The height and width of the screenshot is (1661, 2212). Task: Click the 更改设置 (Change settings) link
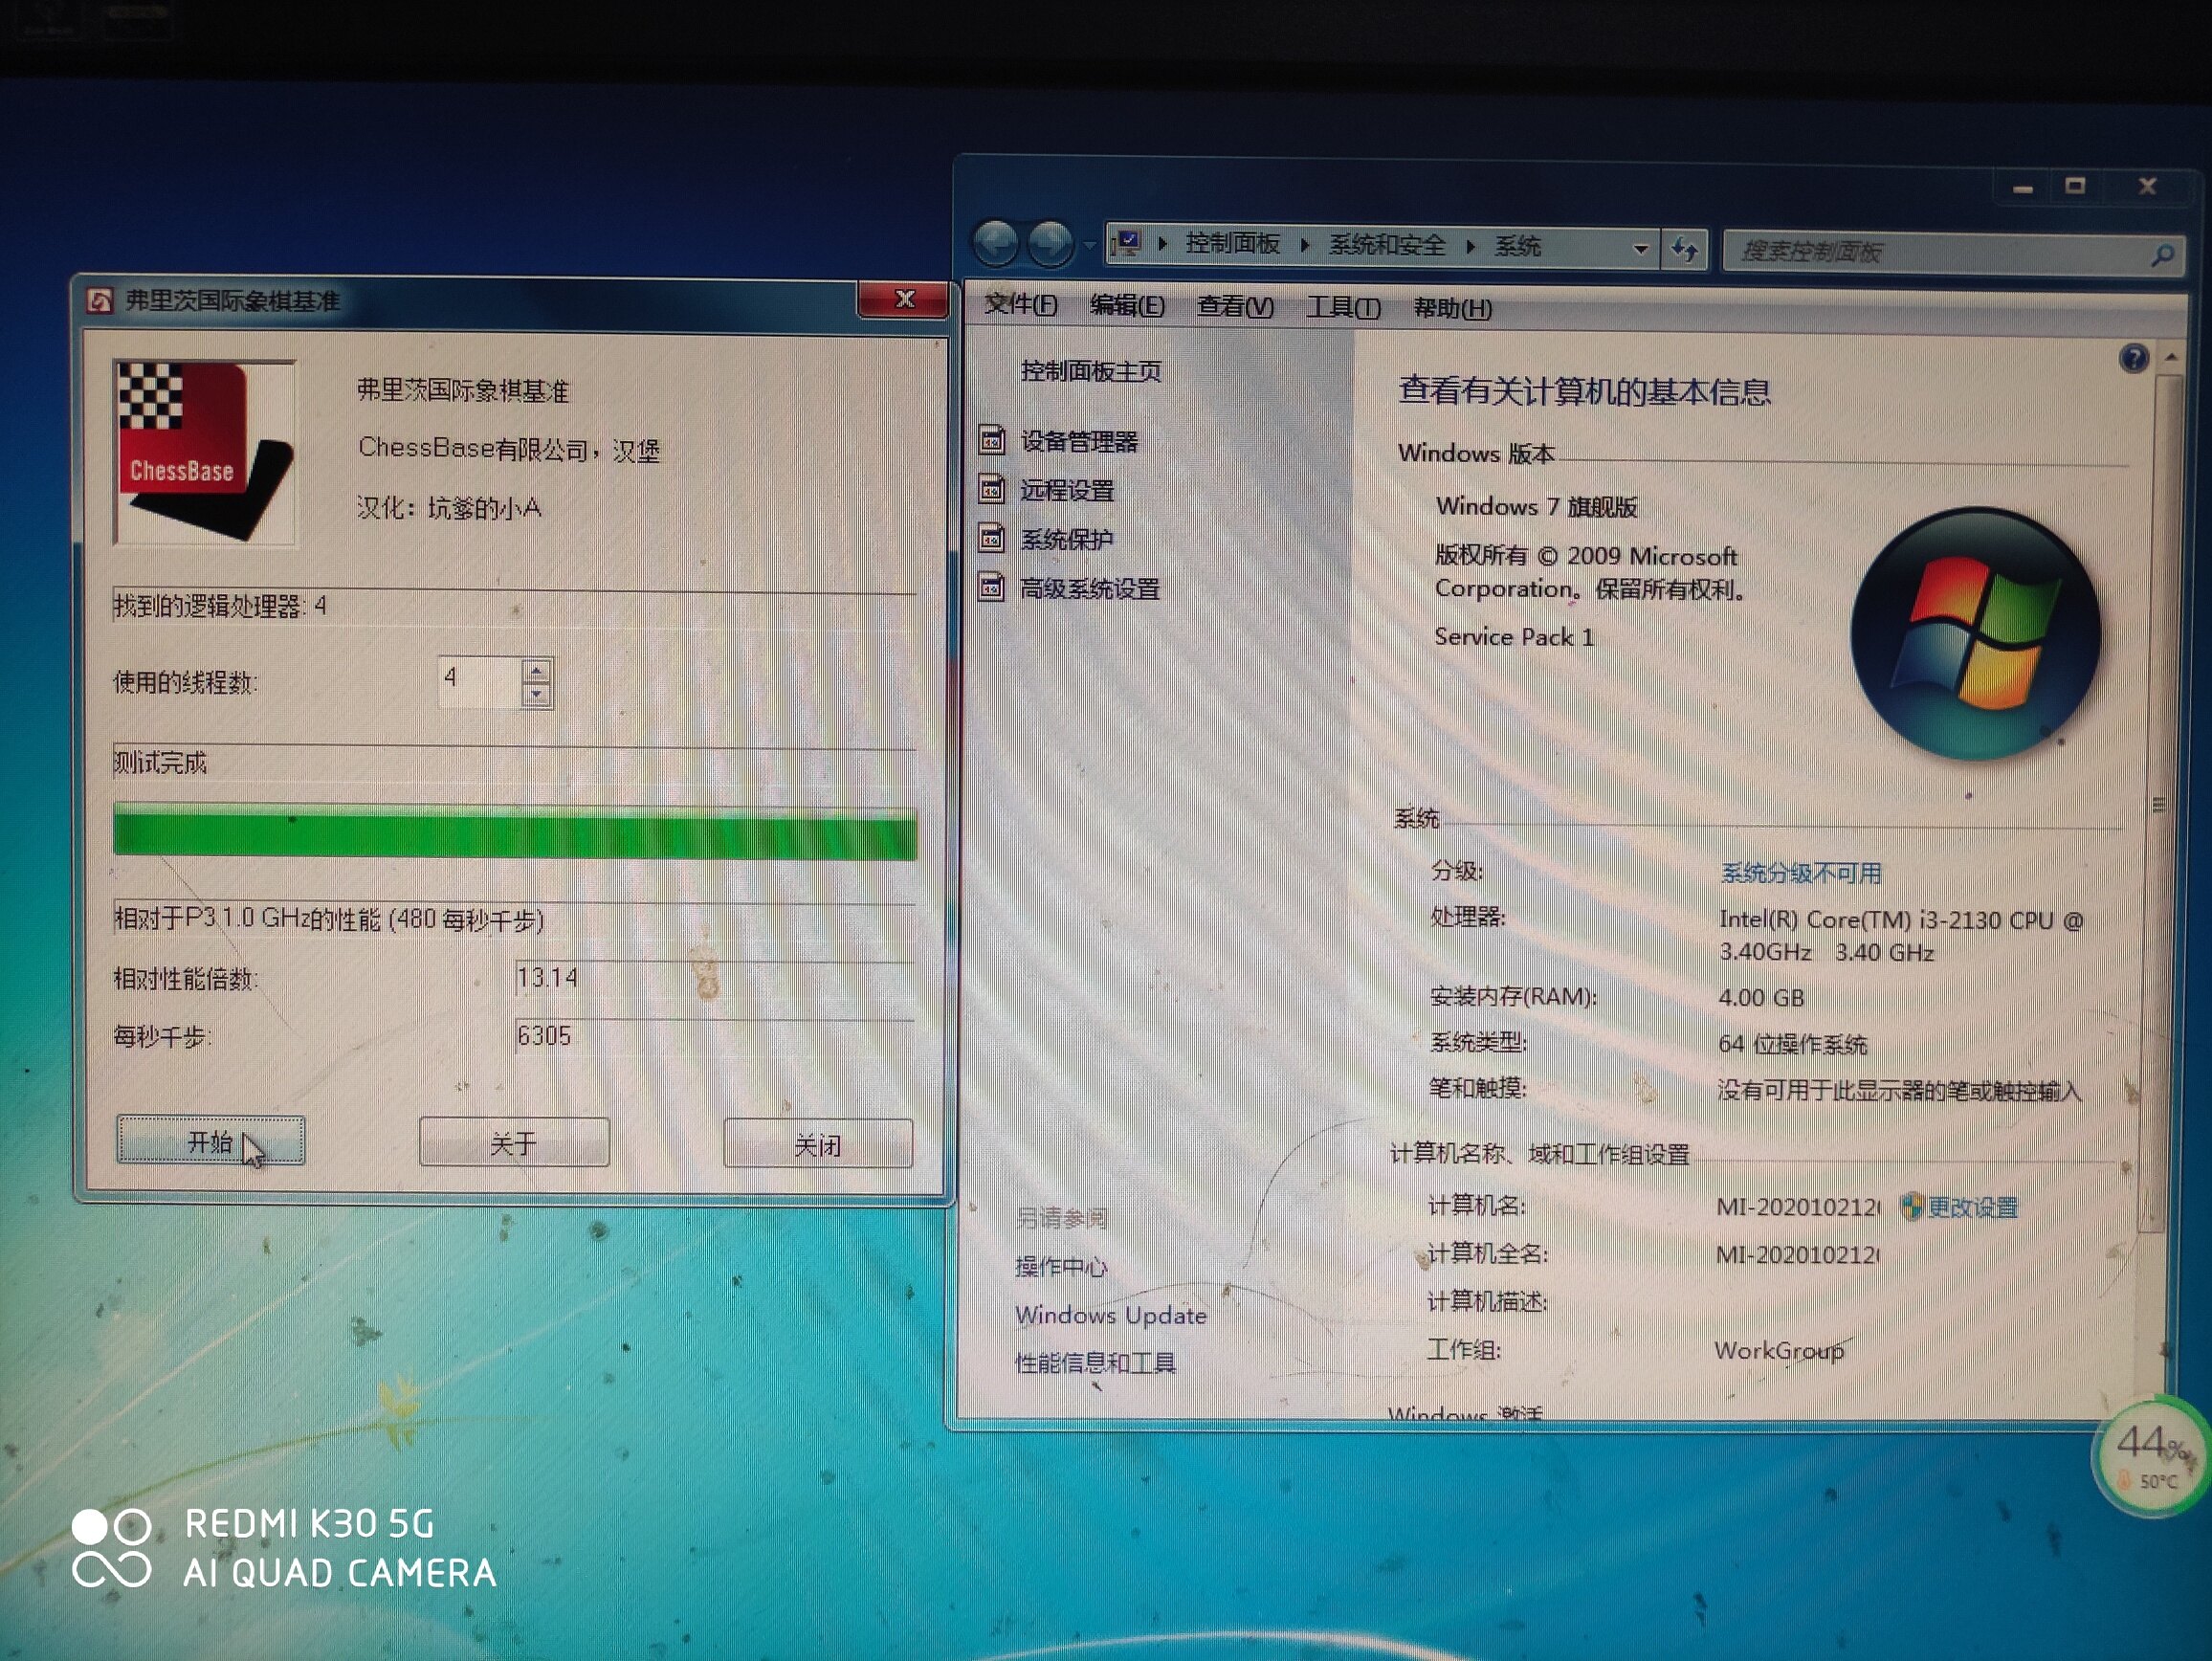click(x=1971, y=1207)
